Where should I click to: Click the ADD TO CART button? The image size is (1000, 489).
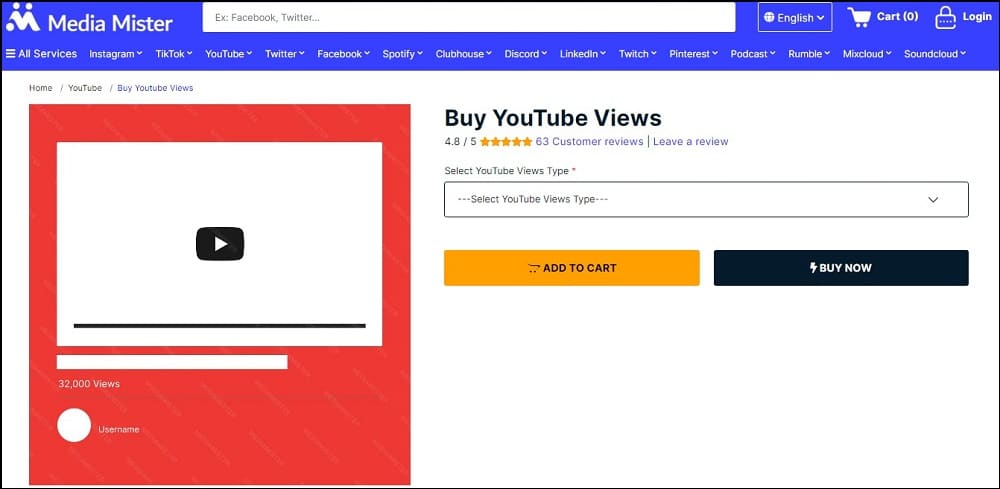coord(571,268)
